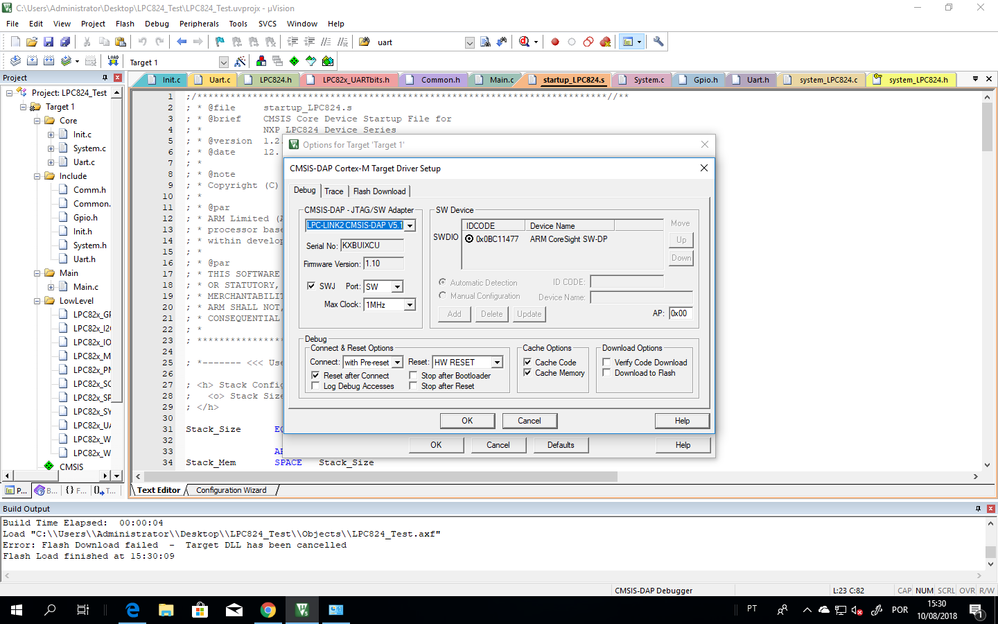Rebuild all target files icon
Screen dimensions: 998x624
point(48,61)
